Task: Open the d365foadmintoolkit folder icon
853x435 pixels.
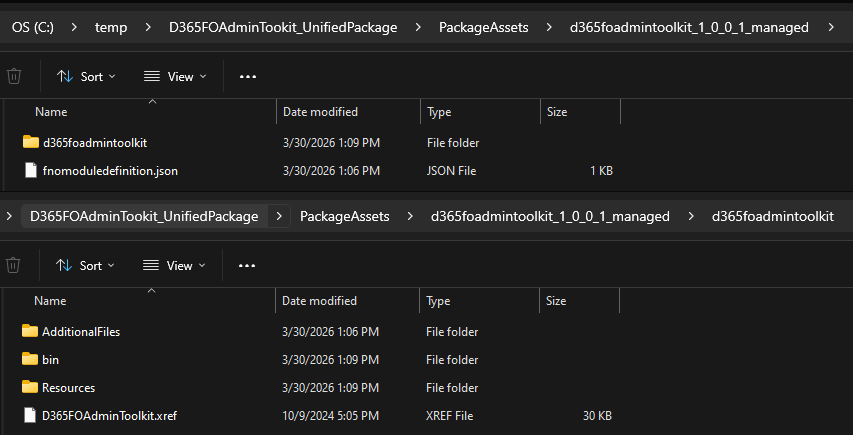Action: tap(30, 143)
